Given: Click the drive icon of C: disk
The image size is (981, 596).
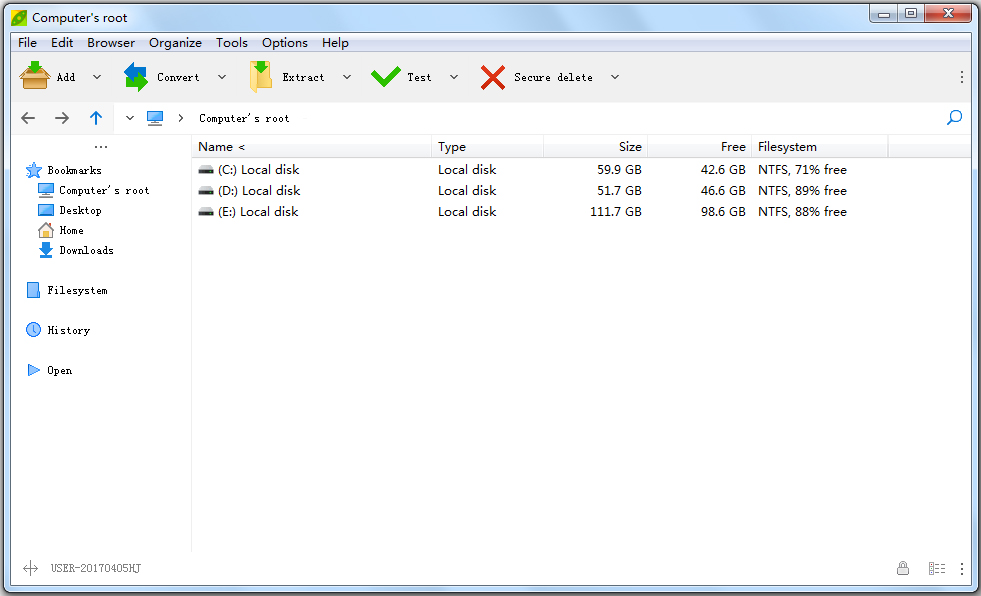Looking at the screenshot, I should (206, 170).
